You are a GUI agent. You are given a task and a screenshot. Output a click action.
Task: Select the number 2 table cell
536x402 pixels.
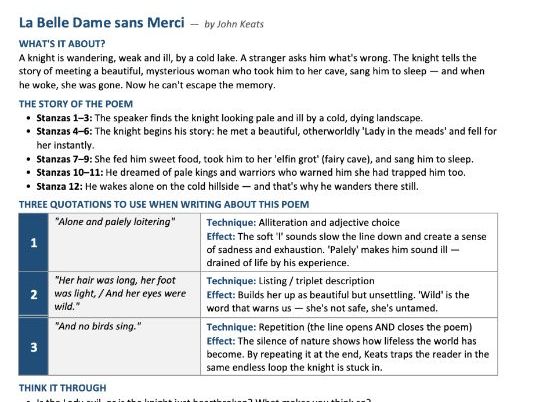point(34,294)
